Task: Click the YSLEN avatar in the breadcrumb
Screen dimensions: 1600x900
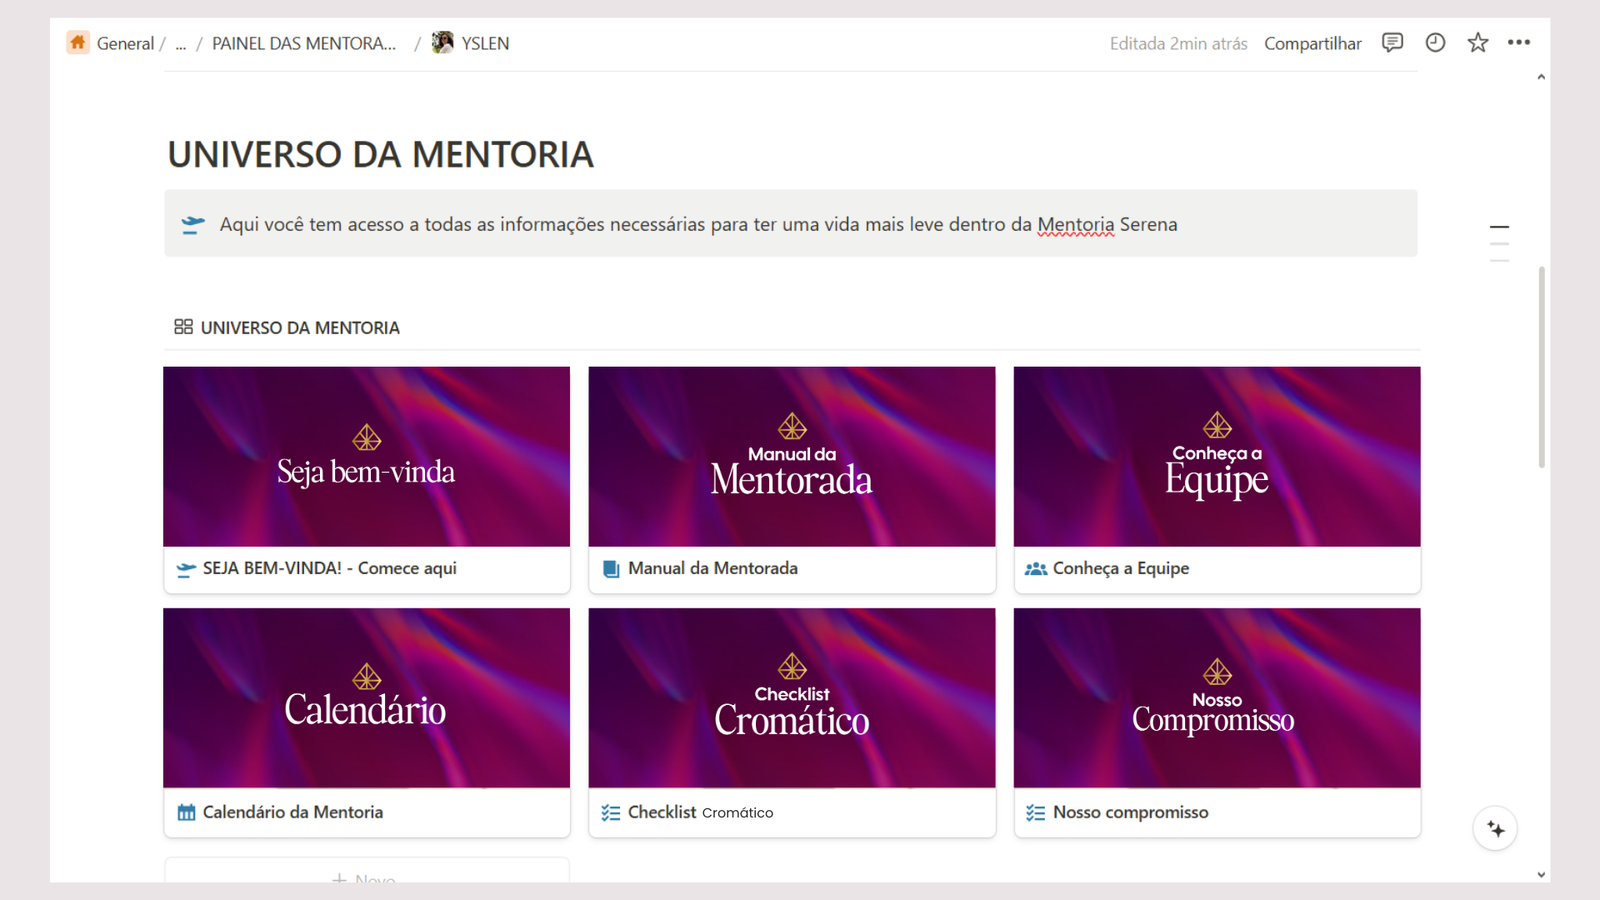Action: 442,43
